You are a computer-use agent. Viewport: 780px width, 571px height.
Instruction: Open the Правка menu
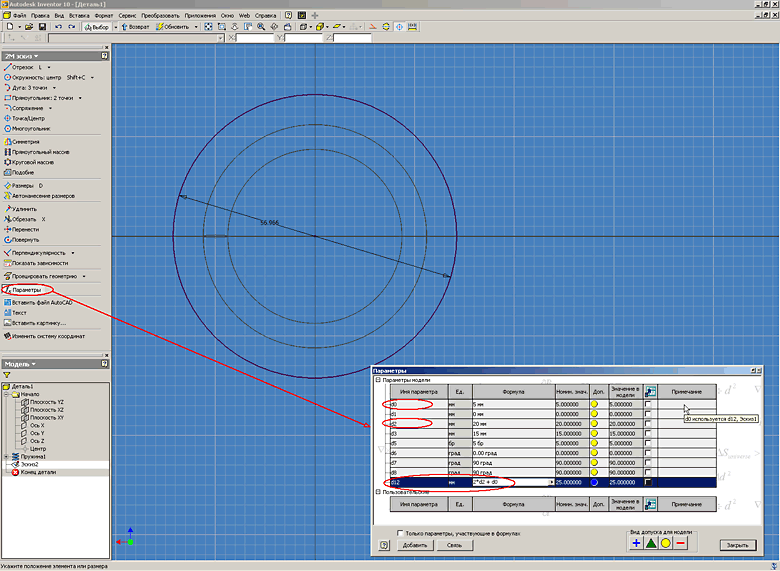[x=40, y=15]
